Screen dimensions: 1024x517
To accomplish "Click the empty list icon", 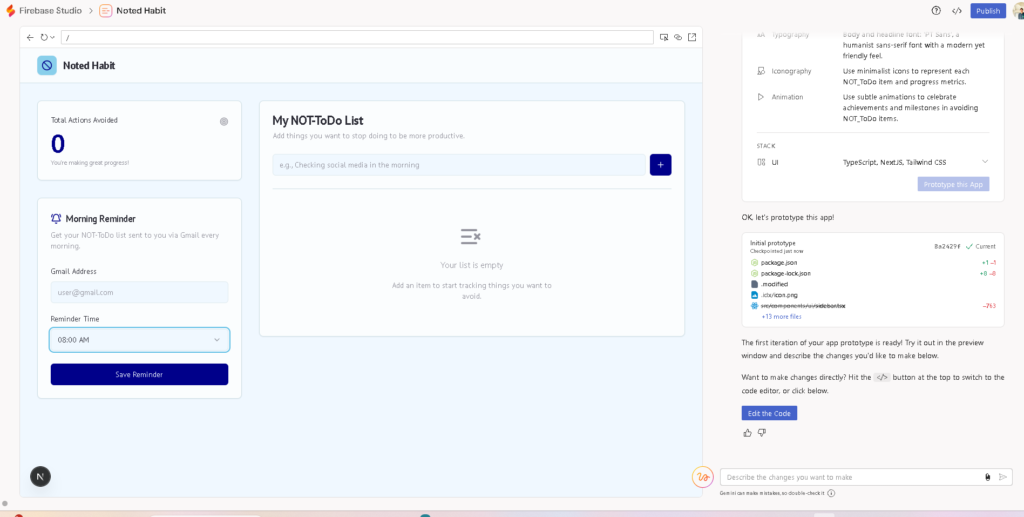I will point(471,236).
